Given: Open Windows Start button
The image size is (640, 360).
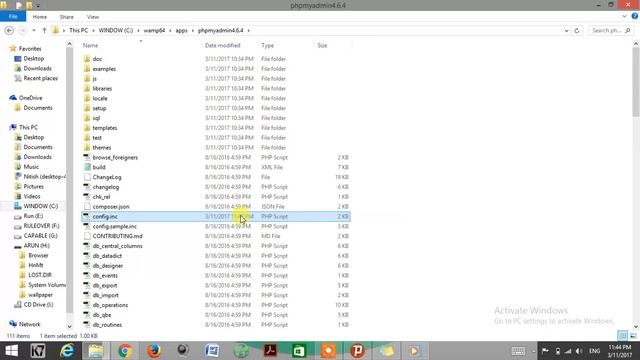Looking at the screenshot, I should pos(11,351).
